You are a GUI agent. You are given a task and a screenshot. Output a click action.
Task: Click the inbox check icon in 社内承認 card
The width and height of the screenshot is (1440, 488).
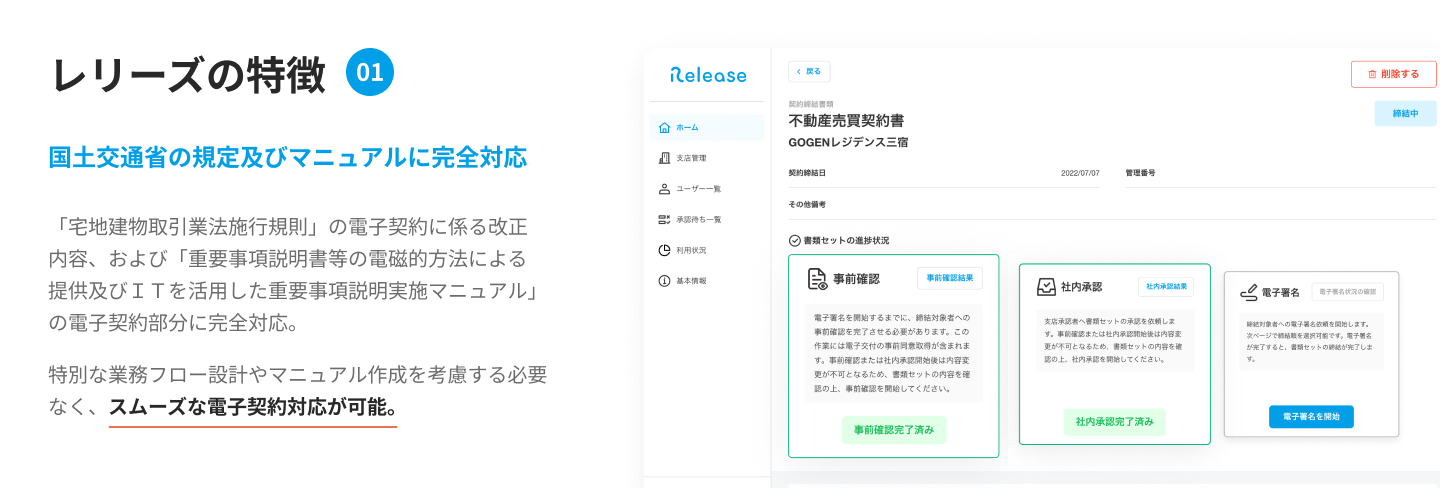pyautogui.click(x=1046, y=287)
